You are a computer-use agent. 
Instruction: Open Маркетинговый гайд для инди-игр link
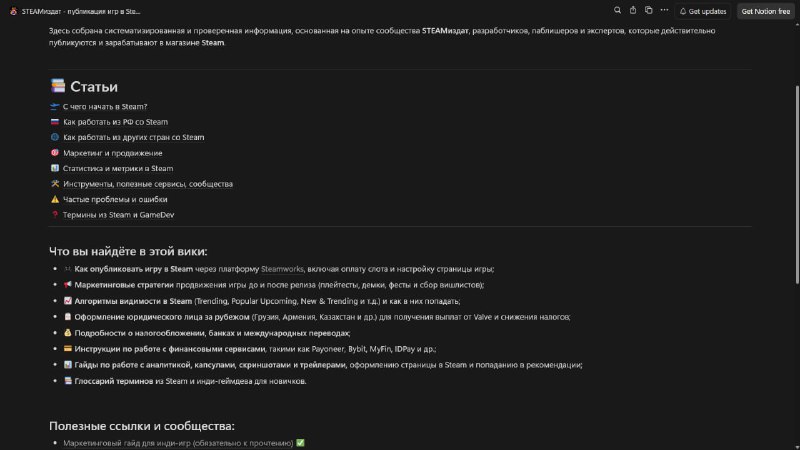pyautogui.click(x=178, y=443)
